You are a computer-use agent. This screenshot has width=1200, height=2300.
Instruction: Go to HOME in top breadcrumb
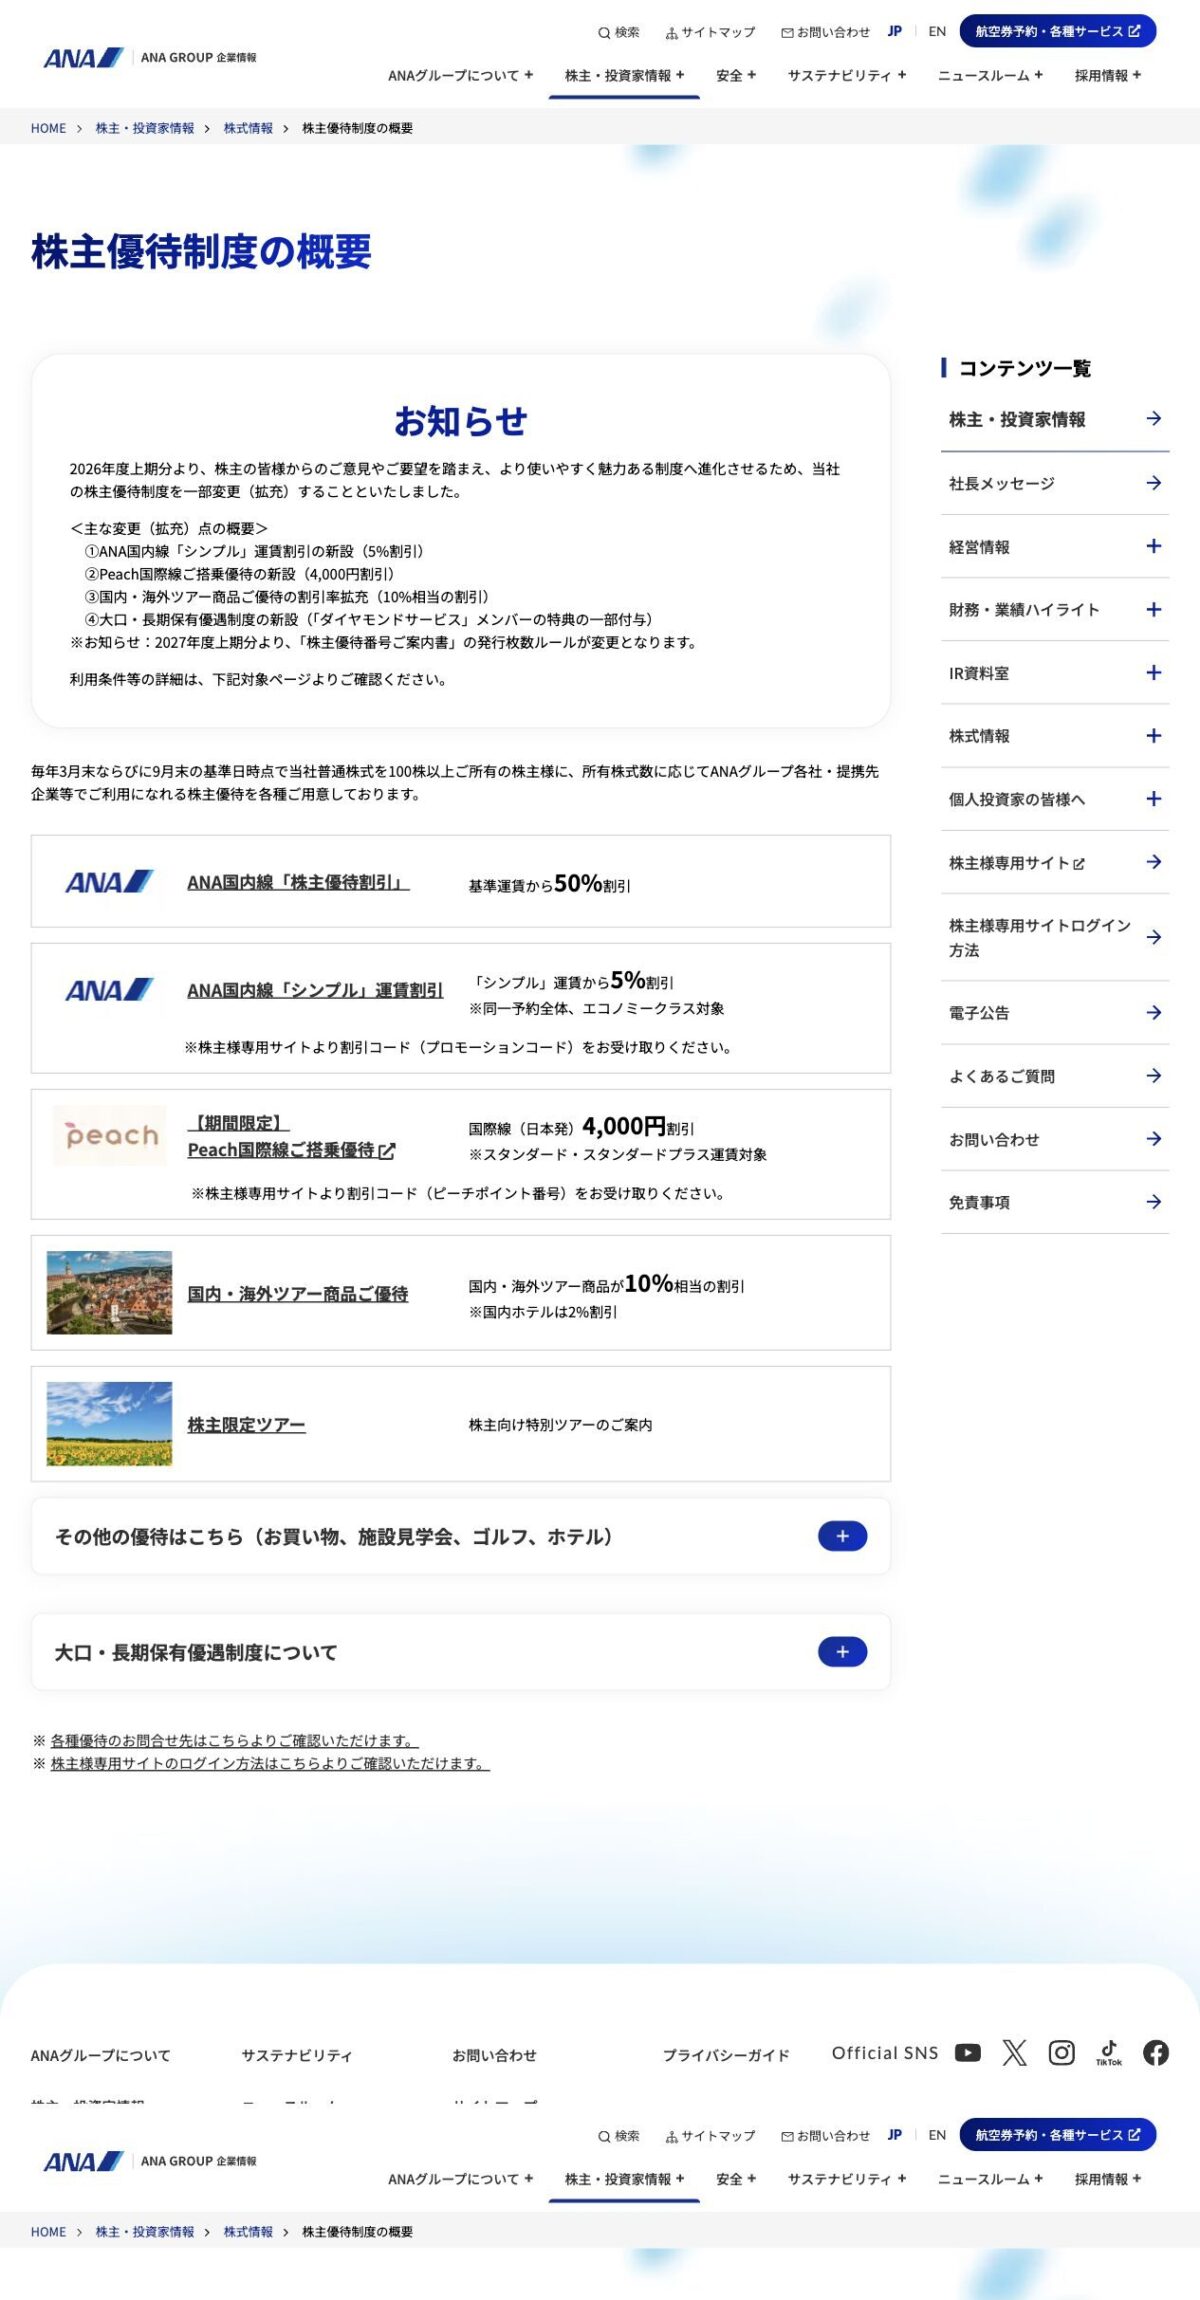[x=48, y=128]
